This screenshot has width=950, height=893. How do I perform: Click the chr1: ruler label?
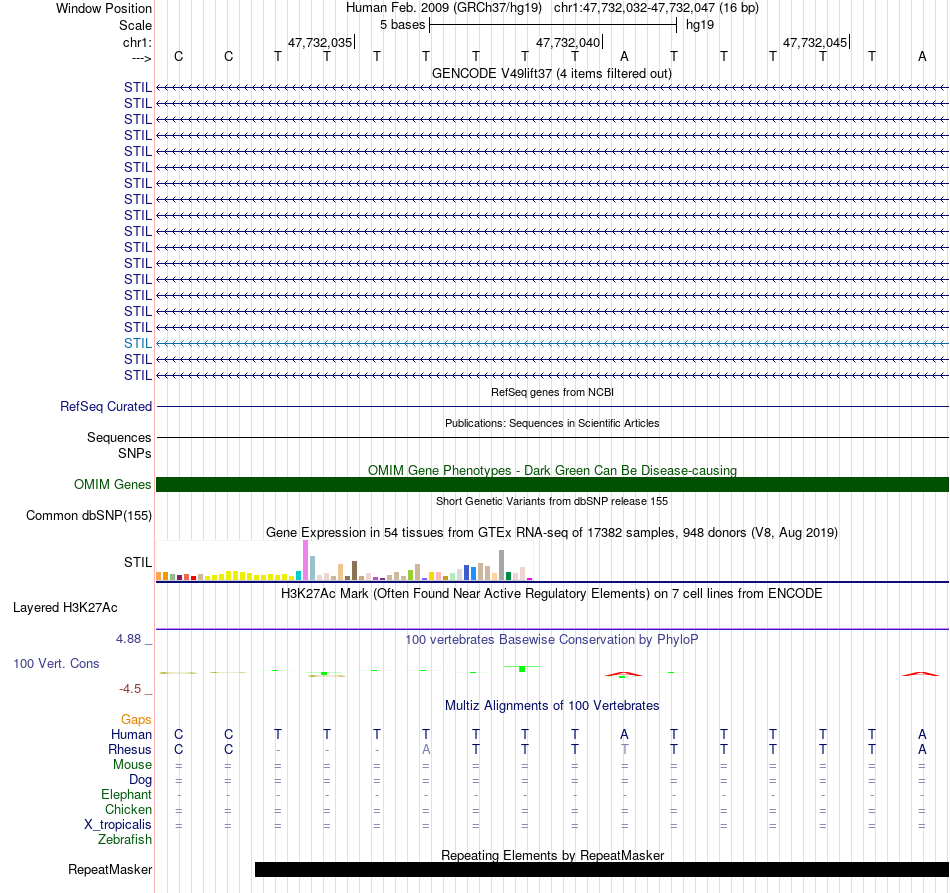[x=137, y=42]
